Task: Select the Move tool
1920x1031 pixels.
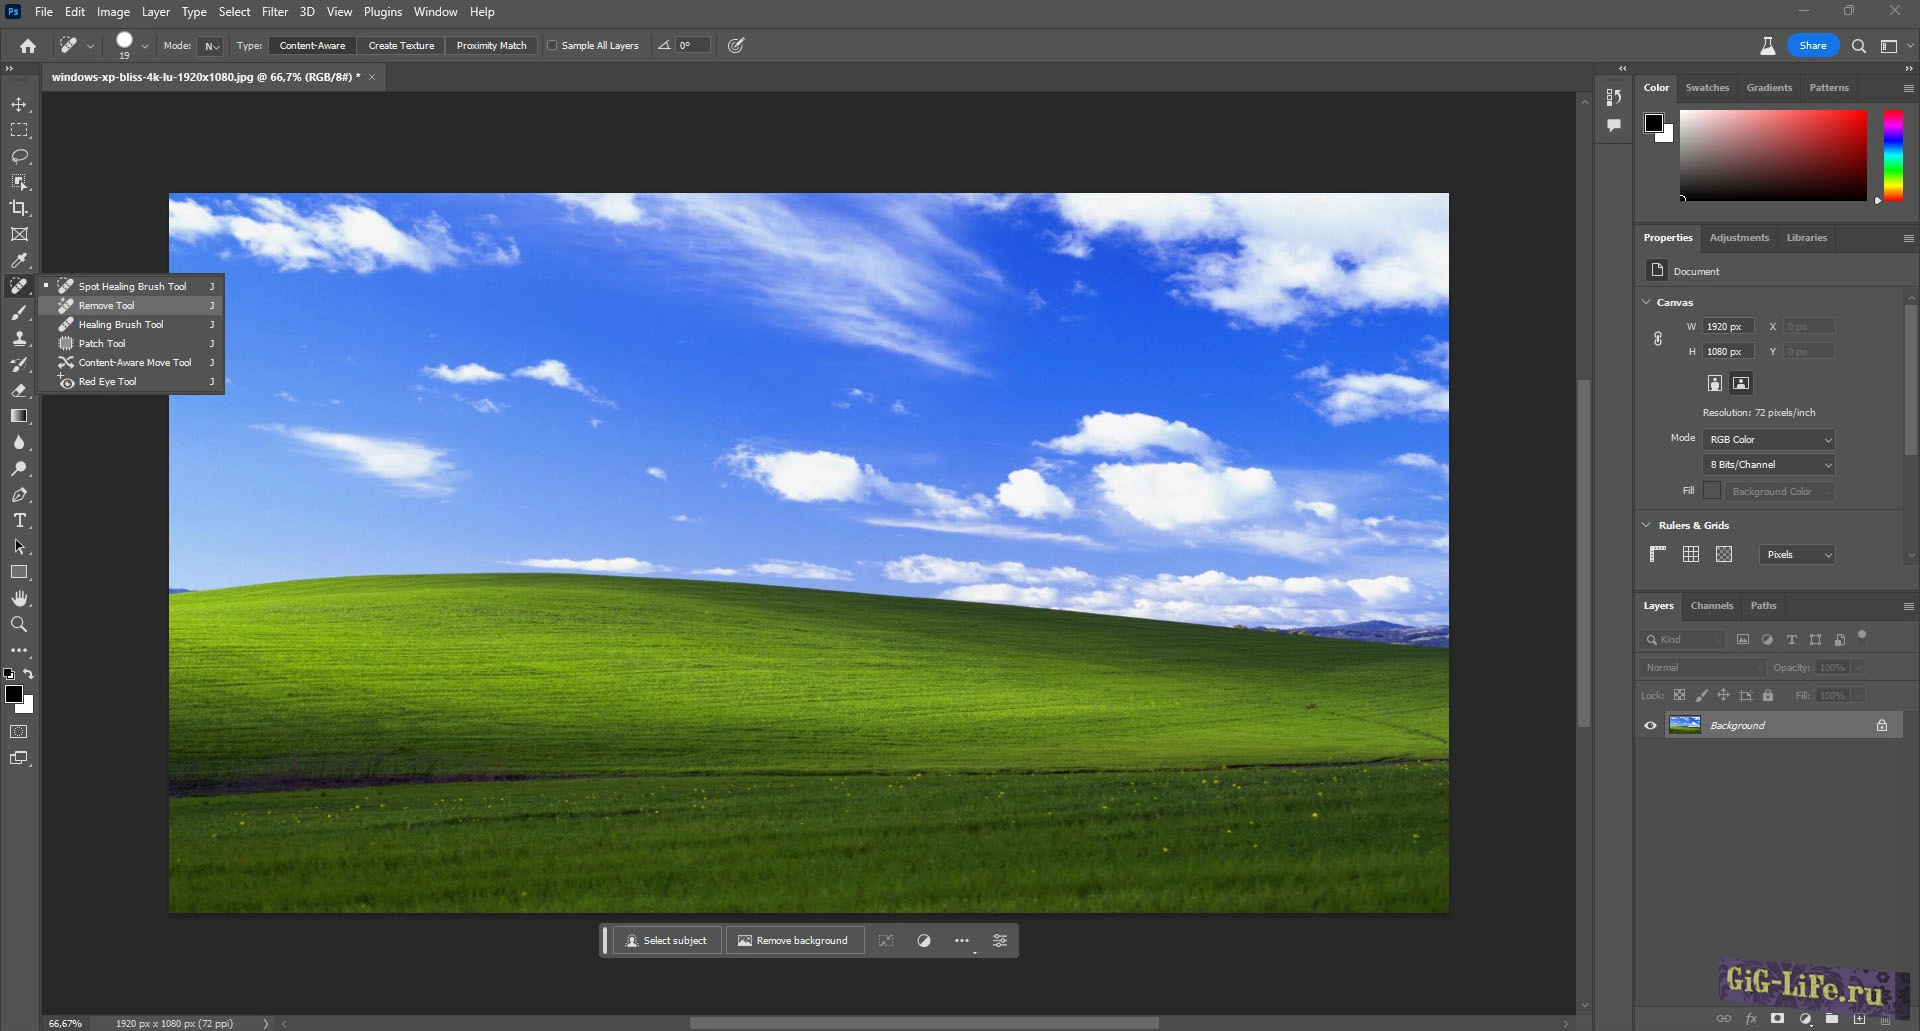Action: (x=19, y=105)
